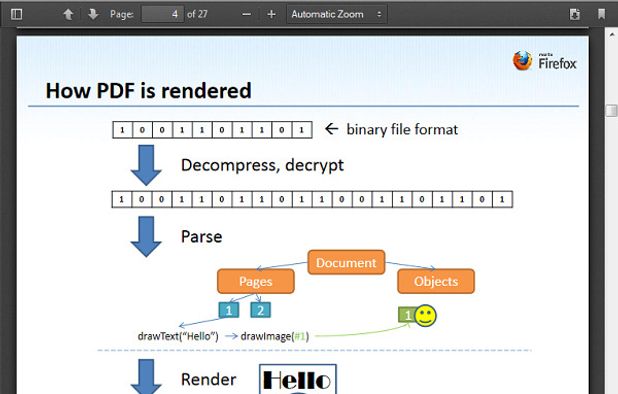Click the yellow smiley face object
The image size is (618, 394).
[426, 316]
